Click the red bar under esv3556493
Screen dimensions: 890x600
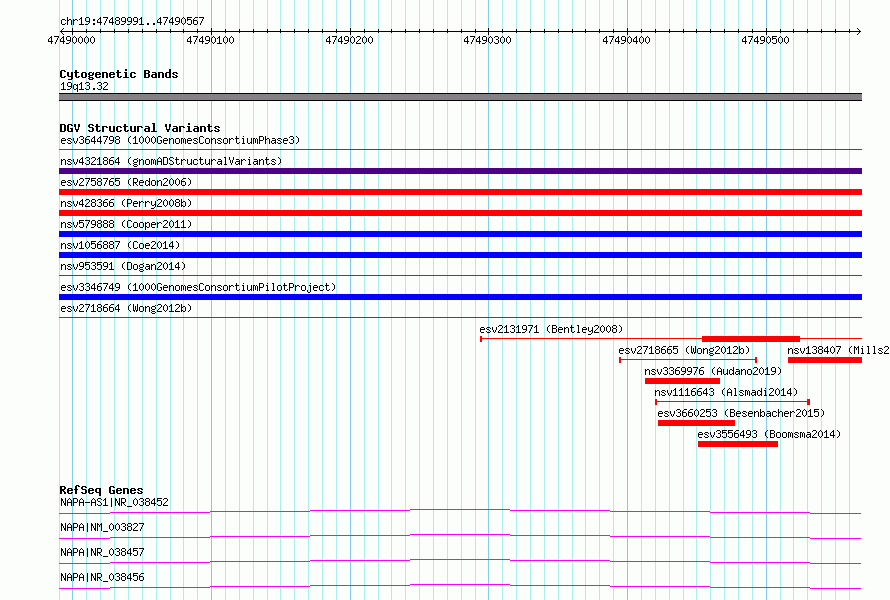pos(738,444)
